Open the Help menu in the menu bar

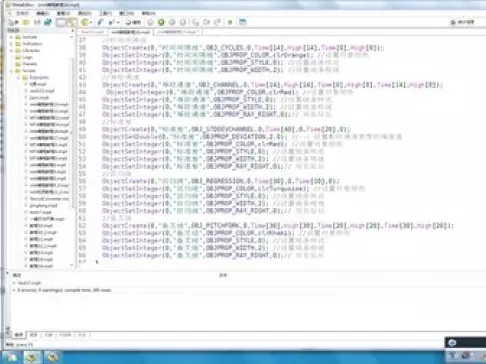148,13
